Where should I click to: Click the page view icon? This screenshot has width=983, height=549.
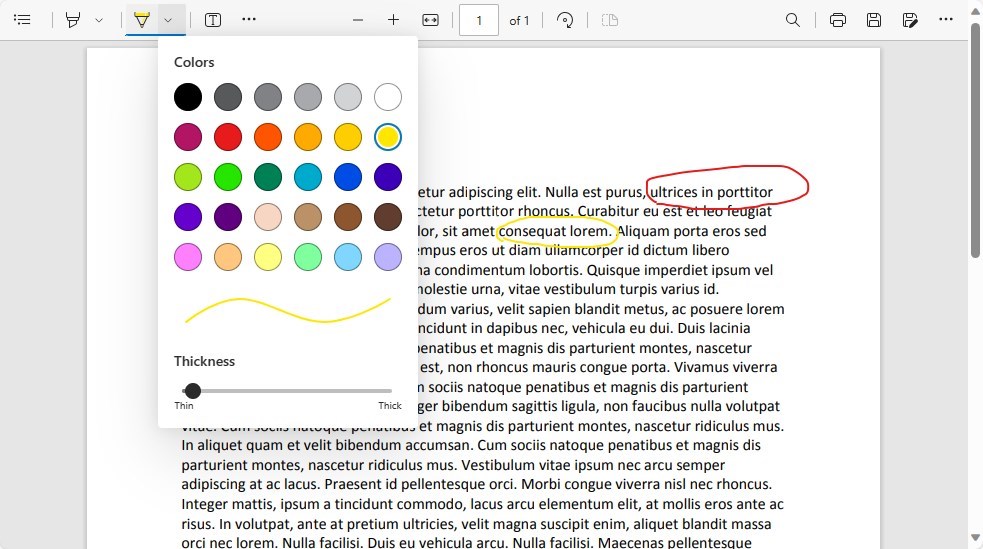[x=610, y=20]
